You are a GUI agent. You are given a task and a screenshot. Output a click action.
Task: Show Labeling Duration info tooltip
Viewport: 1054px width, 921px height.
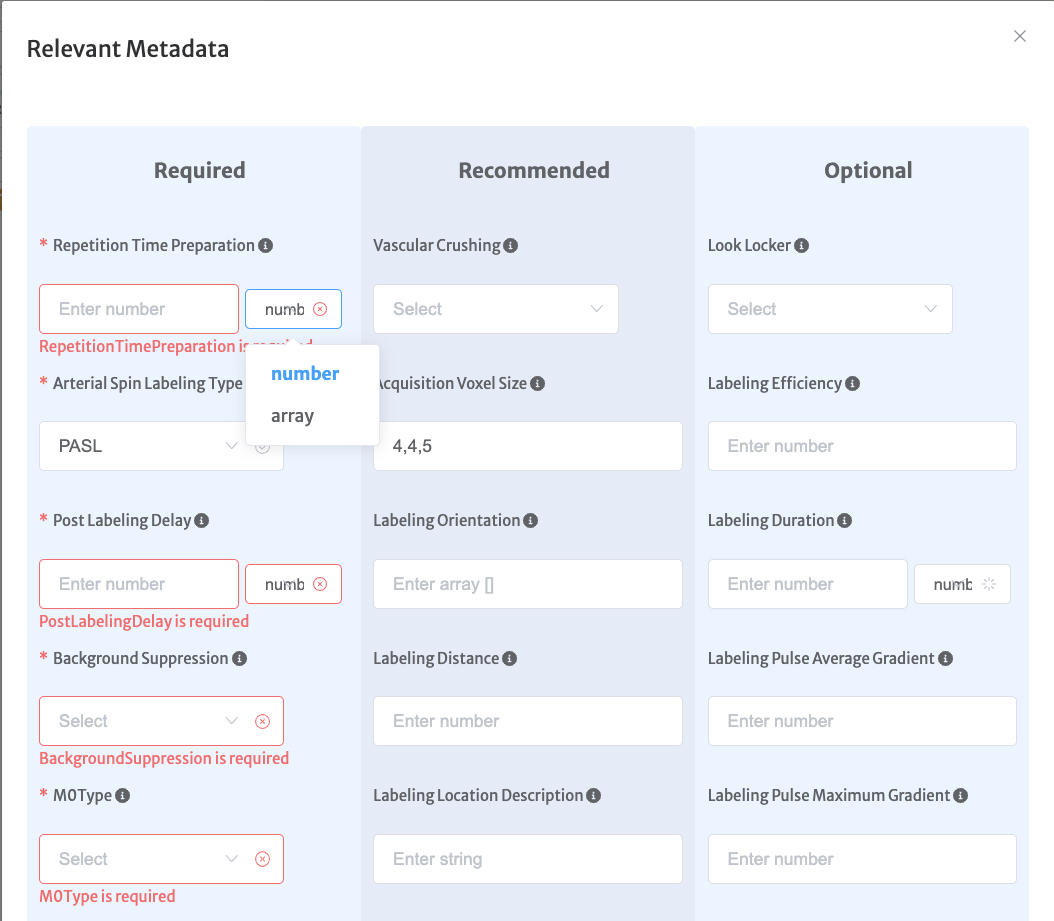point(844,520)
